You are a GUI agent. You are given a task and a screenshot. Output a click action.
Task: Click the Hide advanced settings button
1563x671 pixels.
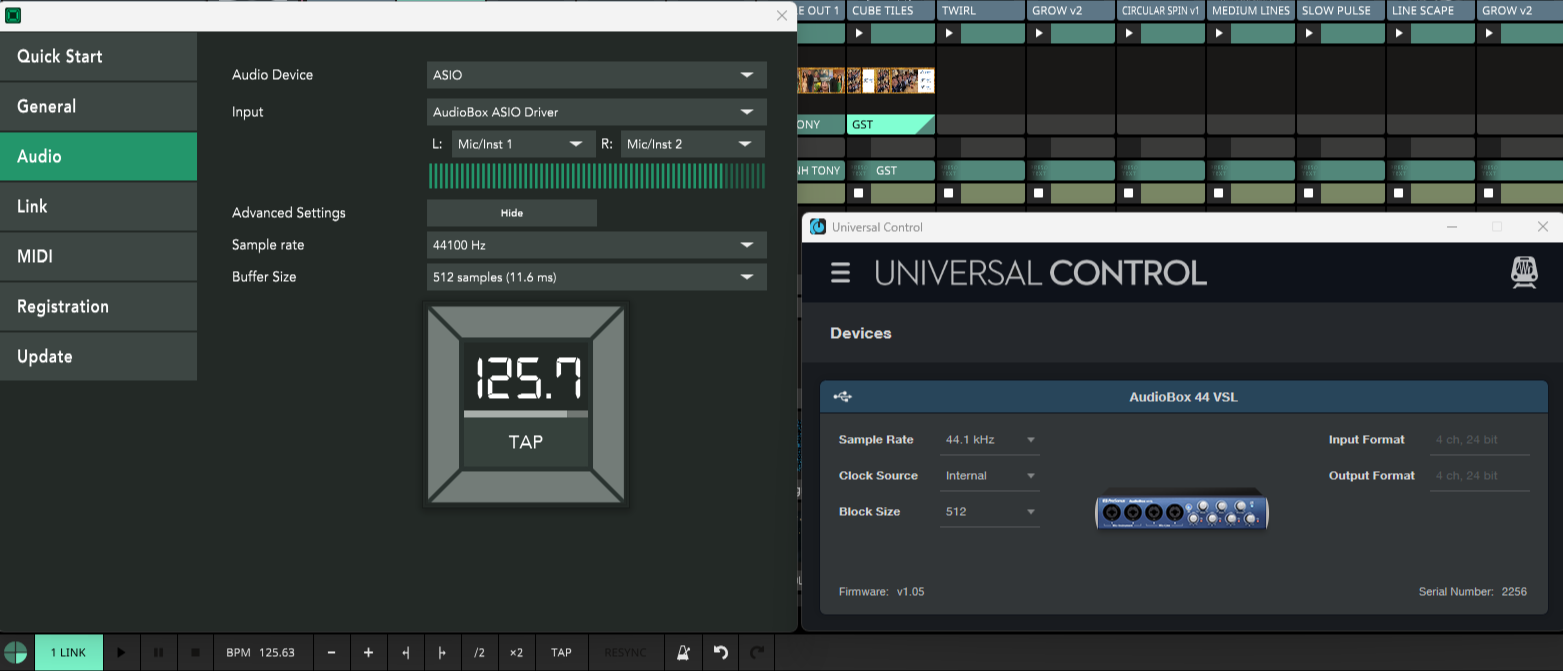(x=511, y=213)
